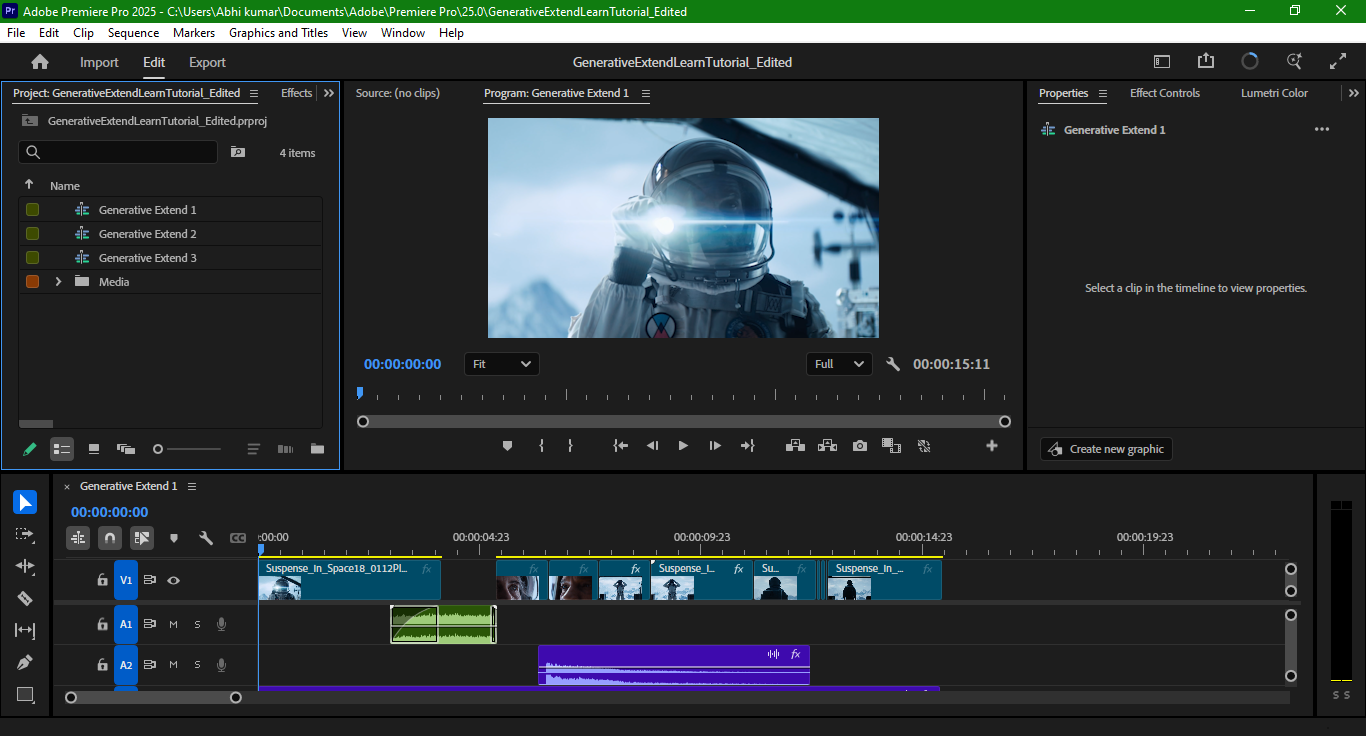Select the Track Select Forward tool
Screen dimensions: 1366x736
click(25, 534)
